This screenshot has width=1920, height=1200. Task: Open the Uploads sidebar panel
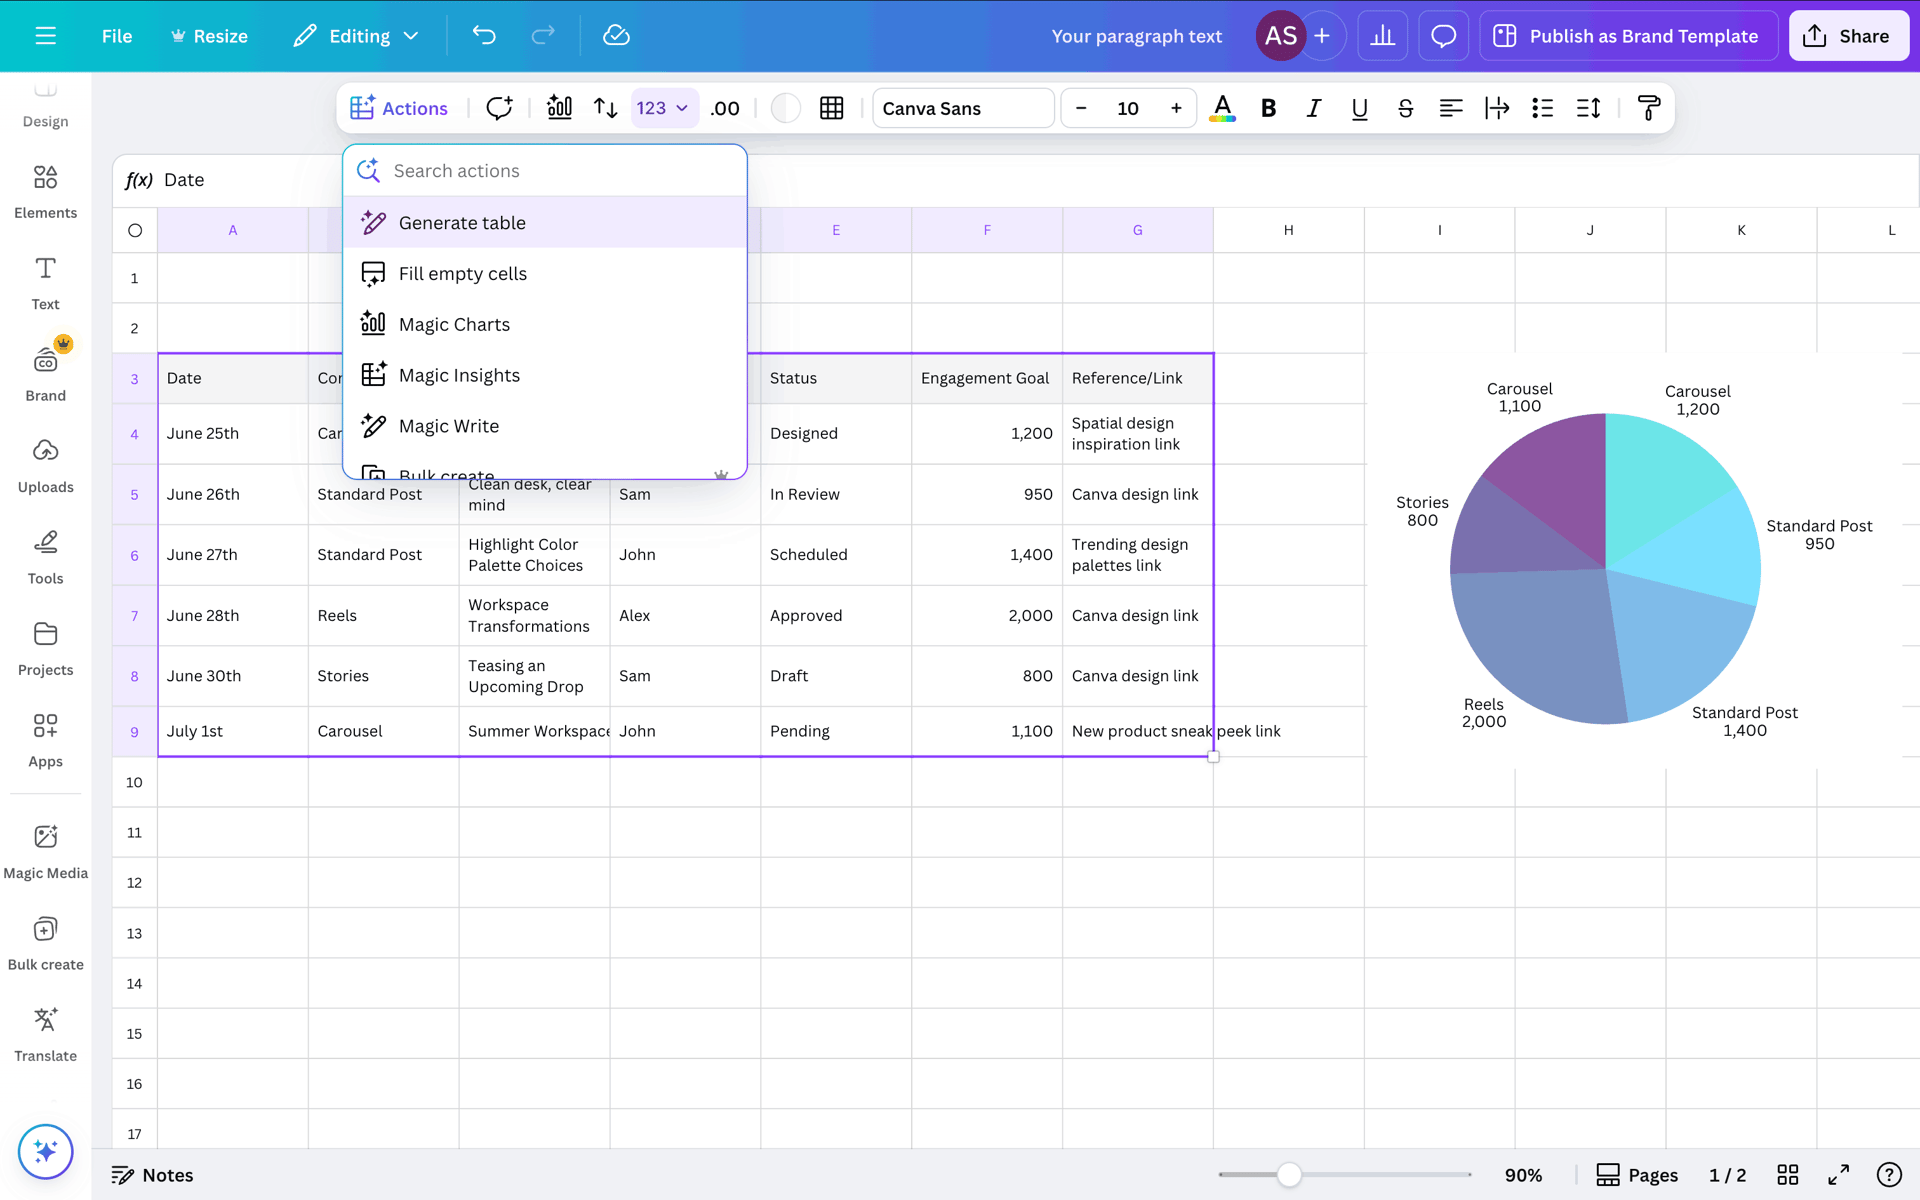tap(46, 466)
